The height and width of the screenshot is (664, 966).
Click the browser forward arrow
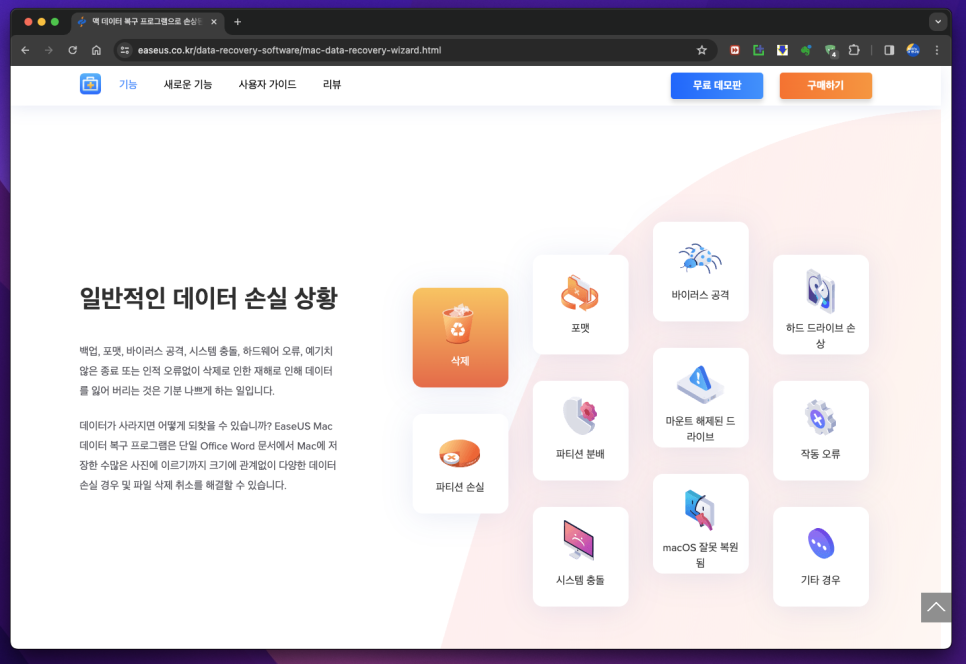click(x=49, y=51)
